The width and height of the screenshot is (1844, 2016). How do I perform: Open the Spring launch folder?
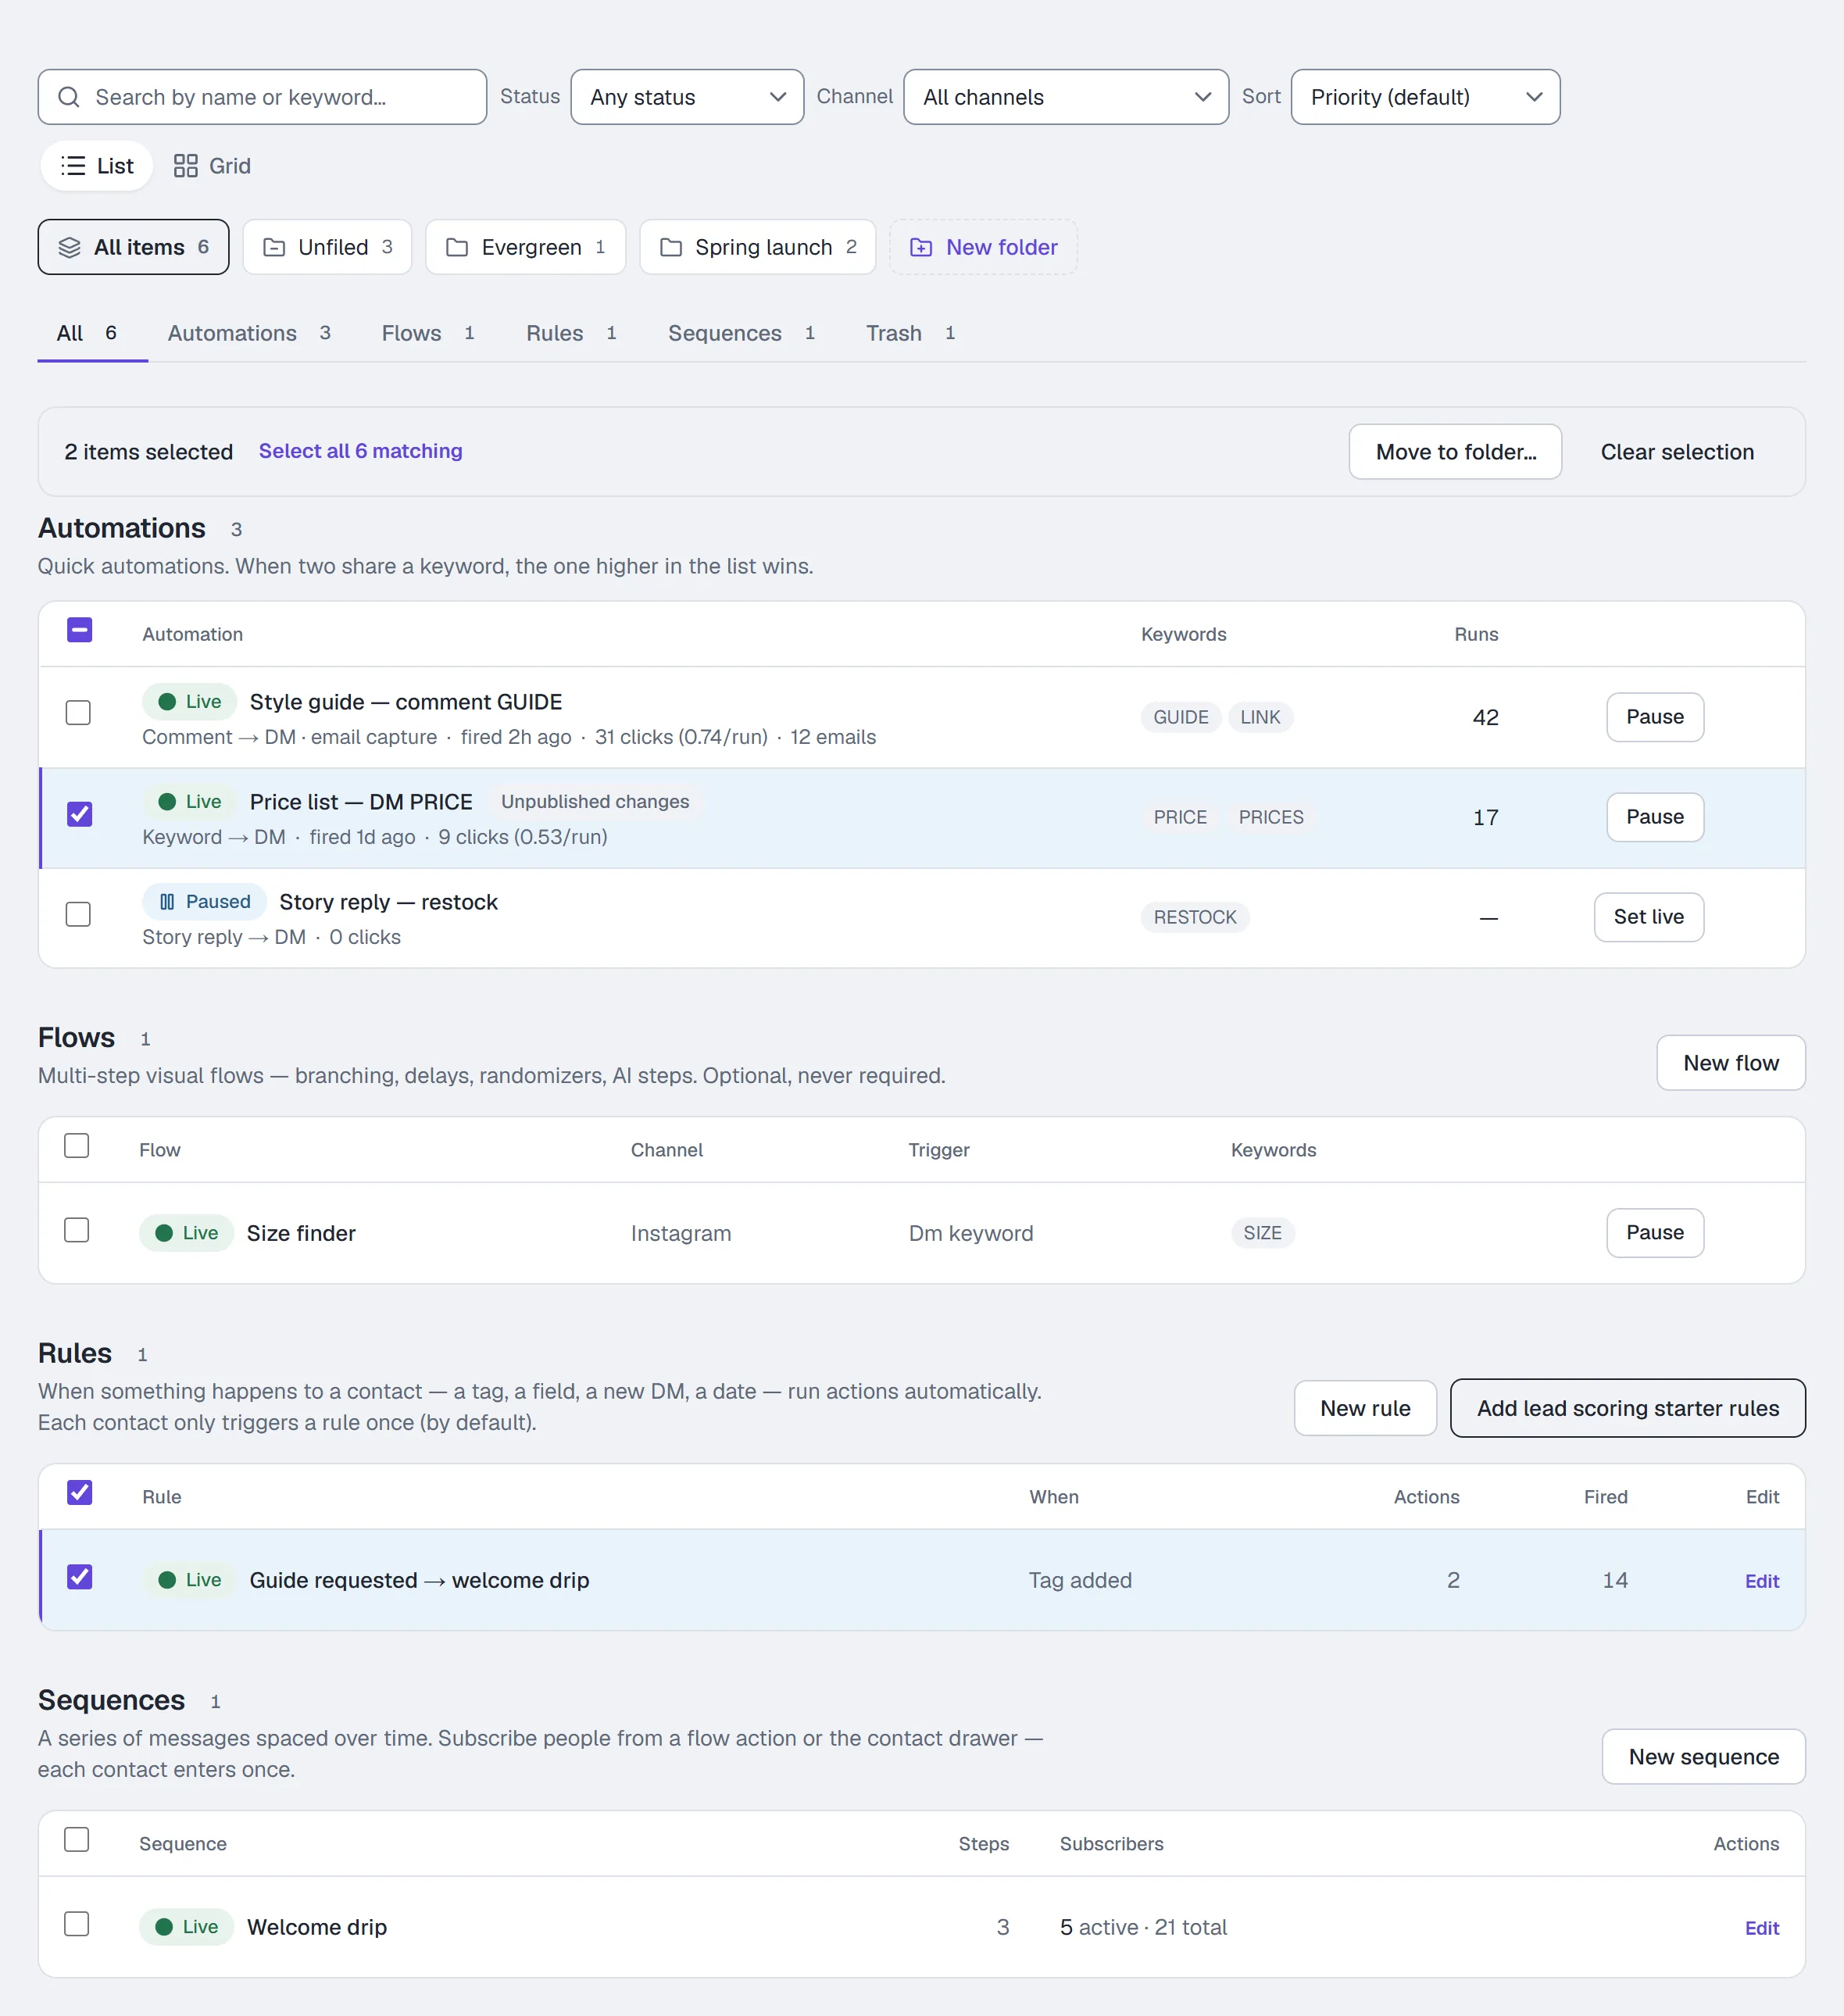pos(758,247)
